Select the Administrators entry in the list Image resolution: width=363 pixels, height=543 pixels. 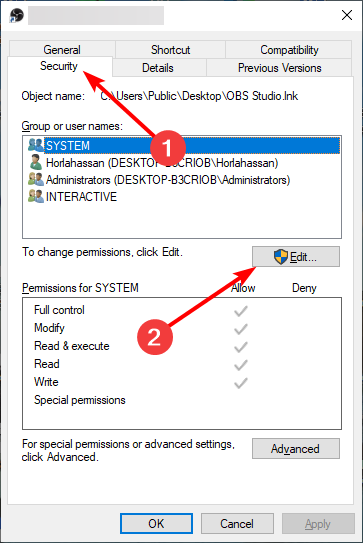tap(168, 180)
